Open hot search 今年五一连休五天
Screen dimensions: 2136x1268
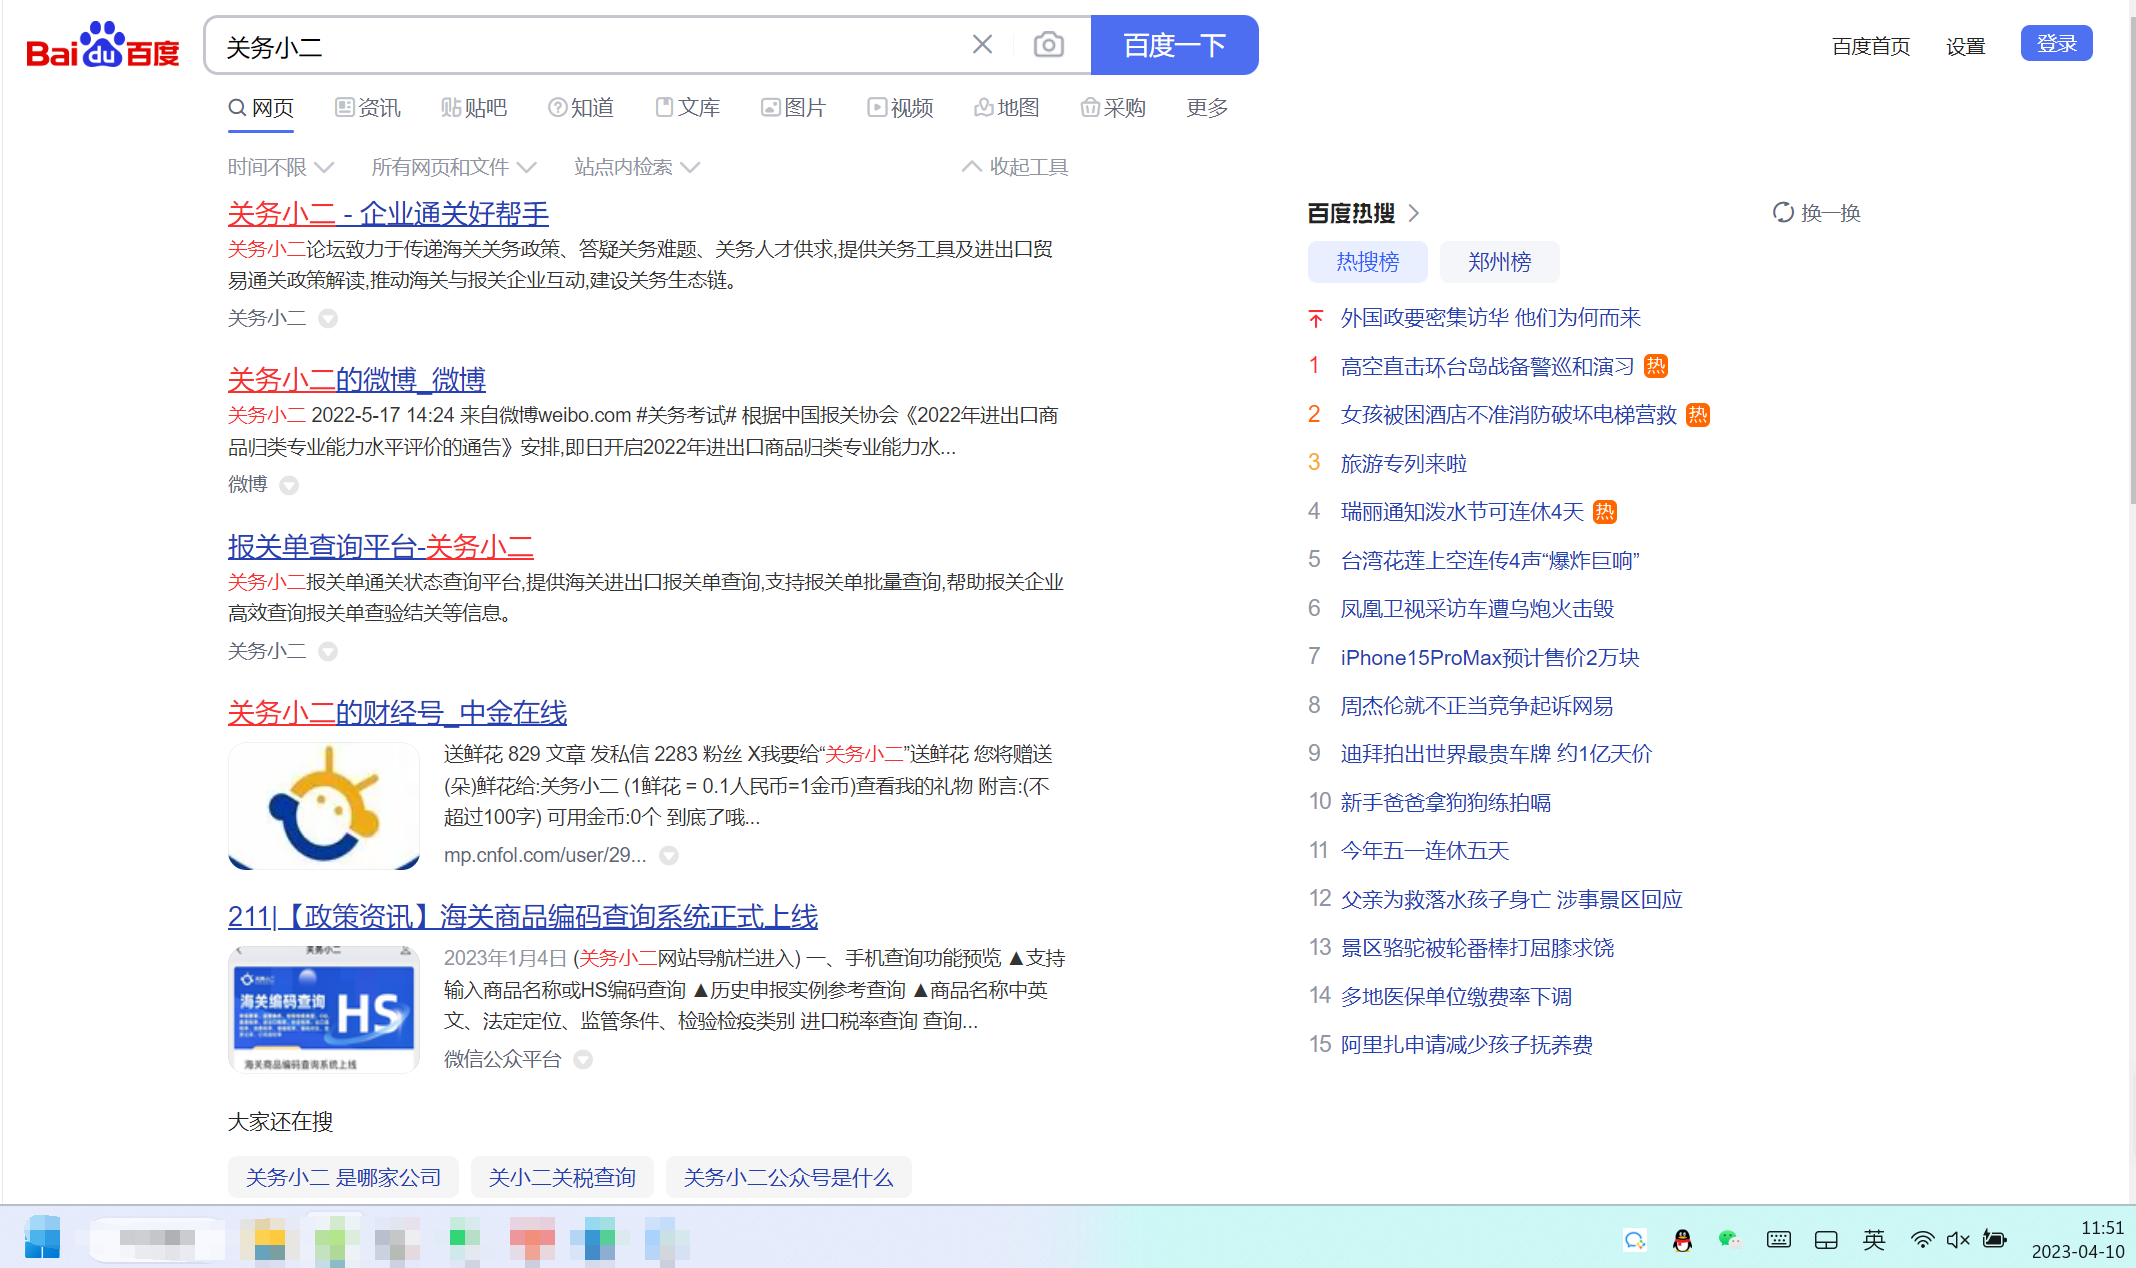coord(1424,851)
